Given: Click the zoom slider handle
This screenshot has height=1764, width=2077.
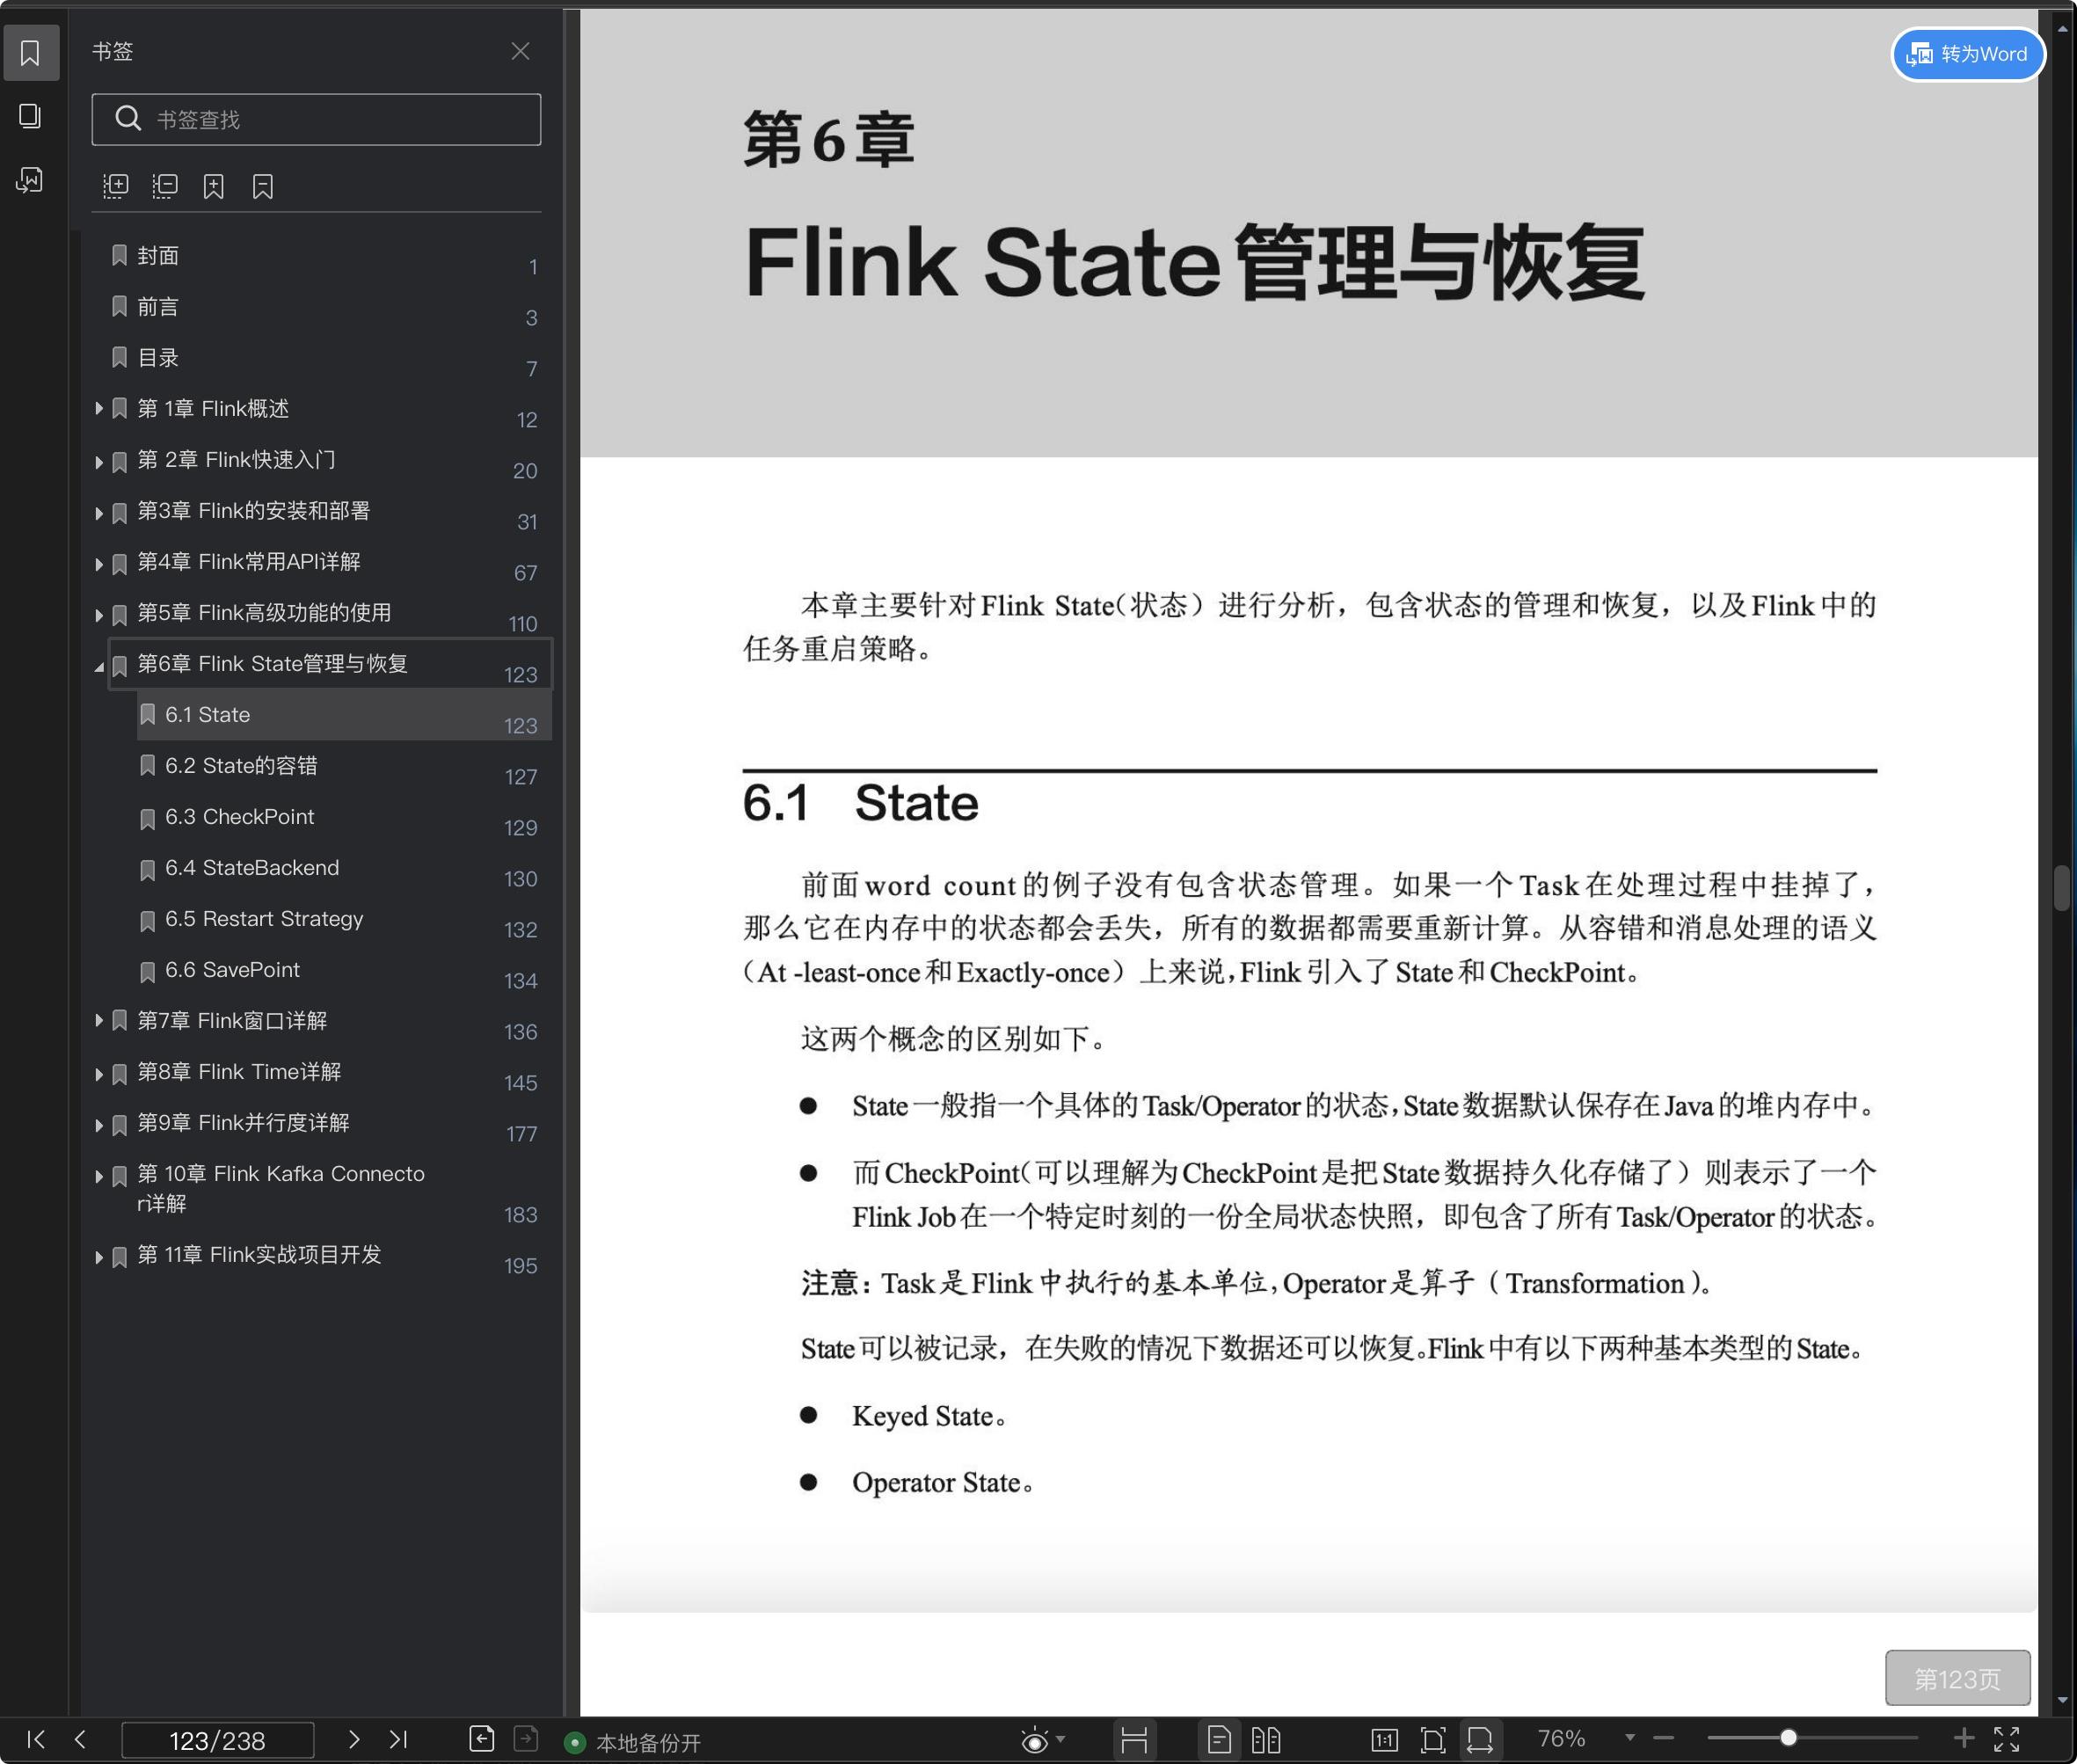Looking at the screenshot, I should 1788,1738.
